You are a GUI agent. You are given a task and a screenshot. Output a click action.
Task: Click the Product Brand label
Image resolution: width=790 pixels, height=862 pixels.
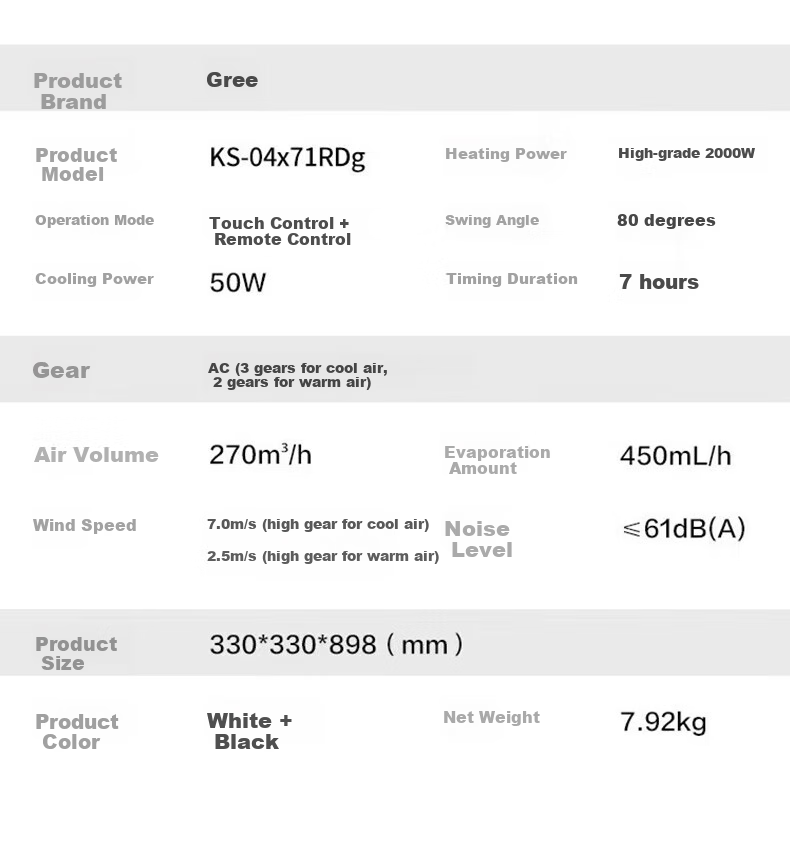pyautogui.click(x=78, y=91)
